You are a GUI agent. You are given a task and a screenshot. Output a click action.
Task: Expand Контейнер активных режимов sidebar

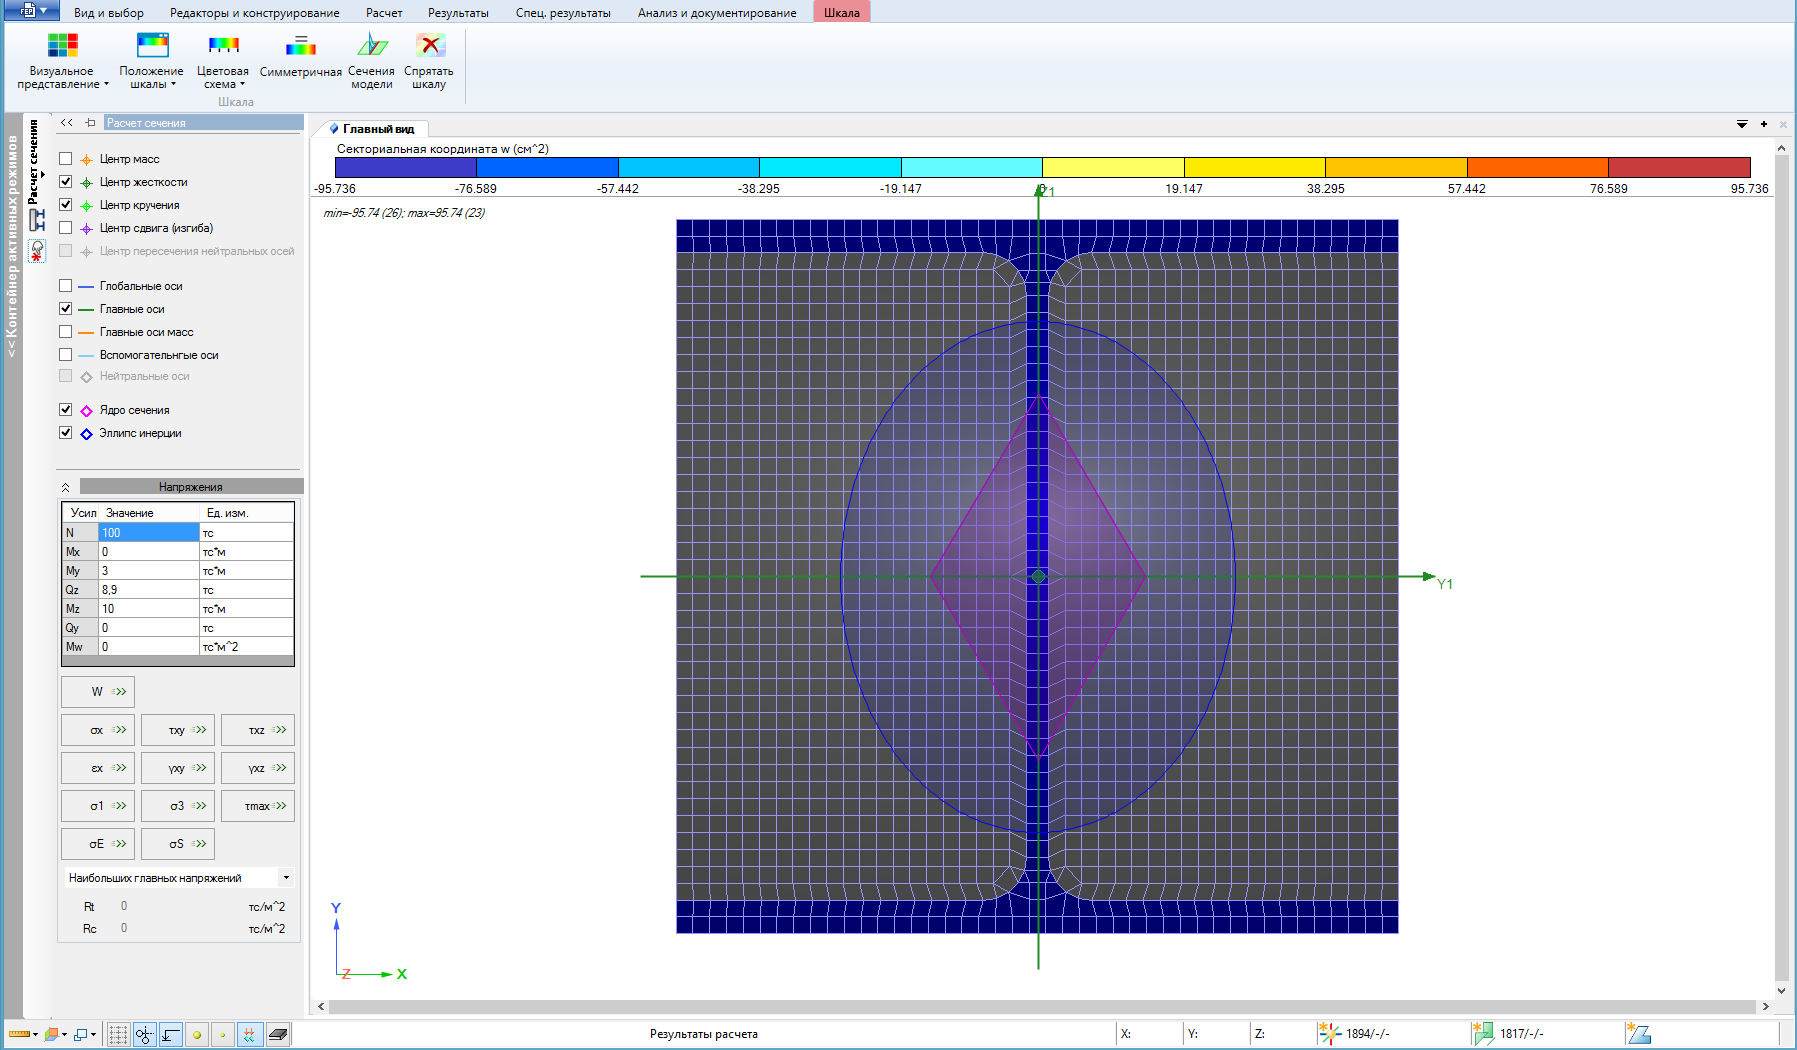tap(12, 247)
